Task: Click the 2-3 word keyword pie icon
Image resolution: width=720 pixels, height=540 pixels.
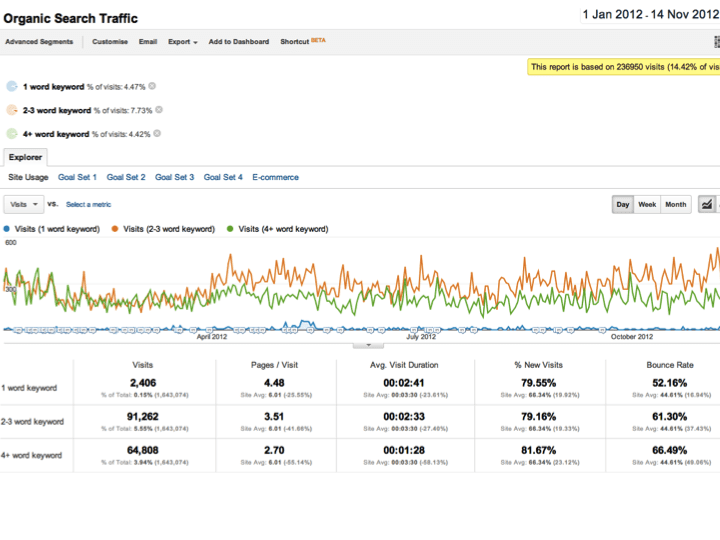Action: click(x=12, y=110)
